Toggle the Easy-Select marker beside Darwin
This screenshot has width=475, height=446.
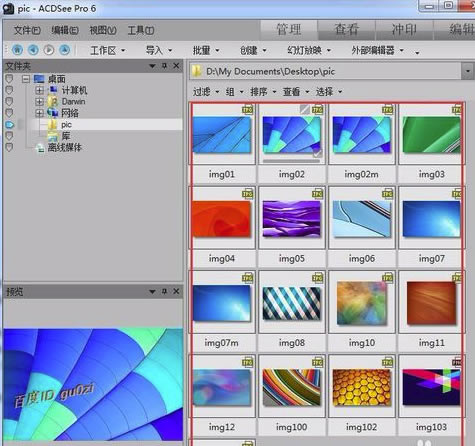(9, 102)
